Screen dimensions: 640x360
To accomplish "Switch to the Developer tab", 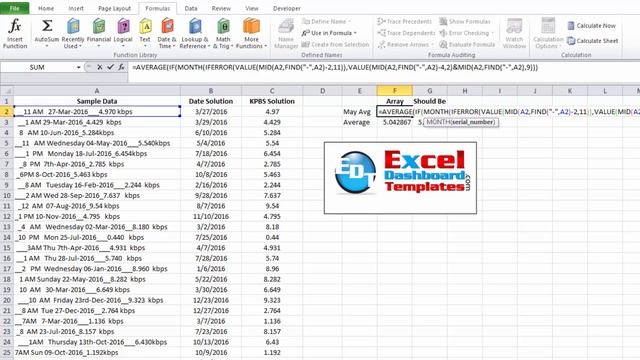I will point(287,8).
